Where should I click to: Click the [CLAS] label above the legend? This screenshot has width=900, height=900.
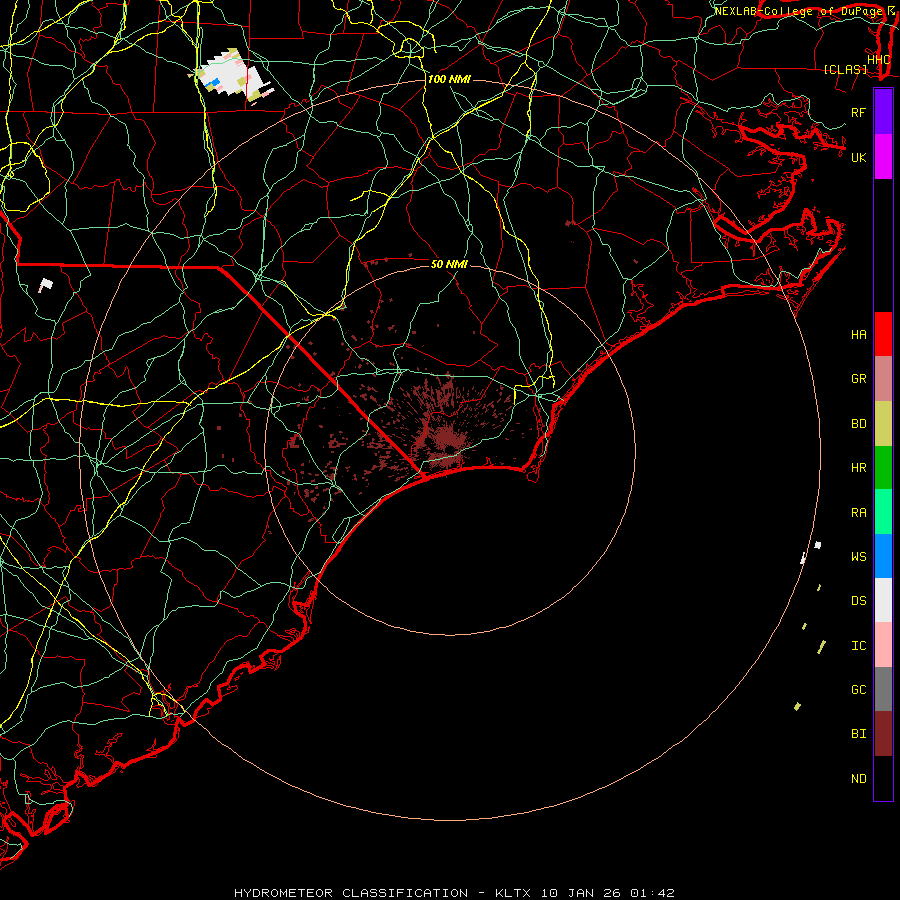(x=845, y=70)
